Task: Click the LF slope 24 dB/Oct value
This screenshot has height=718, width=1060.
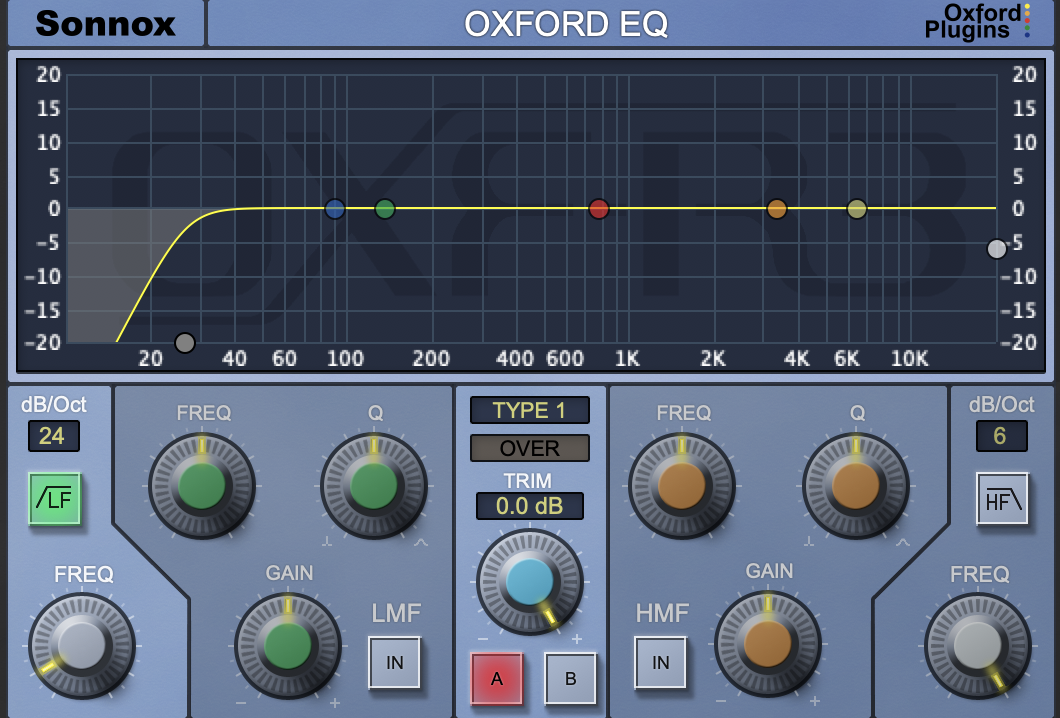Action: pos(53,436)
